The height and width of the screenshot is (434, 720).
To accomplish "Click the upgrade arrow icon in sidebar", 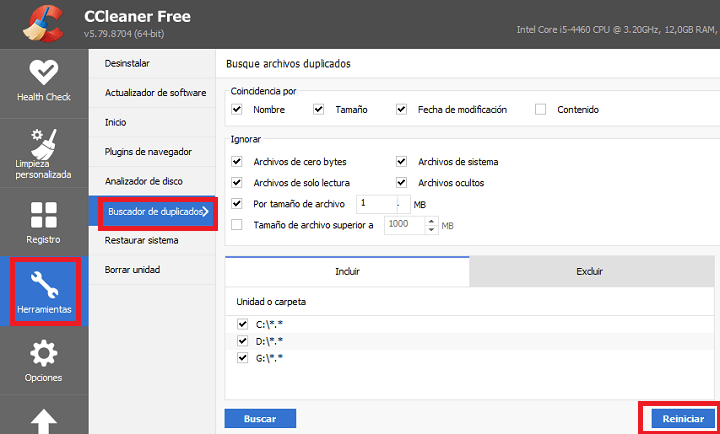I will [x=44, y=421].
